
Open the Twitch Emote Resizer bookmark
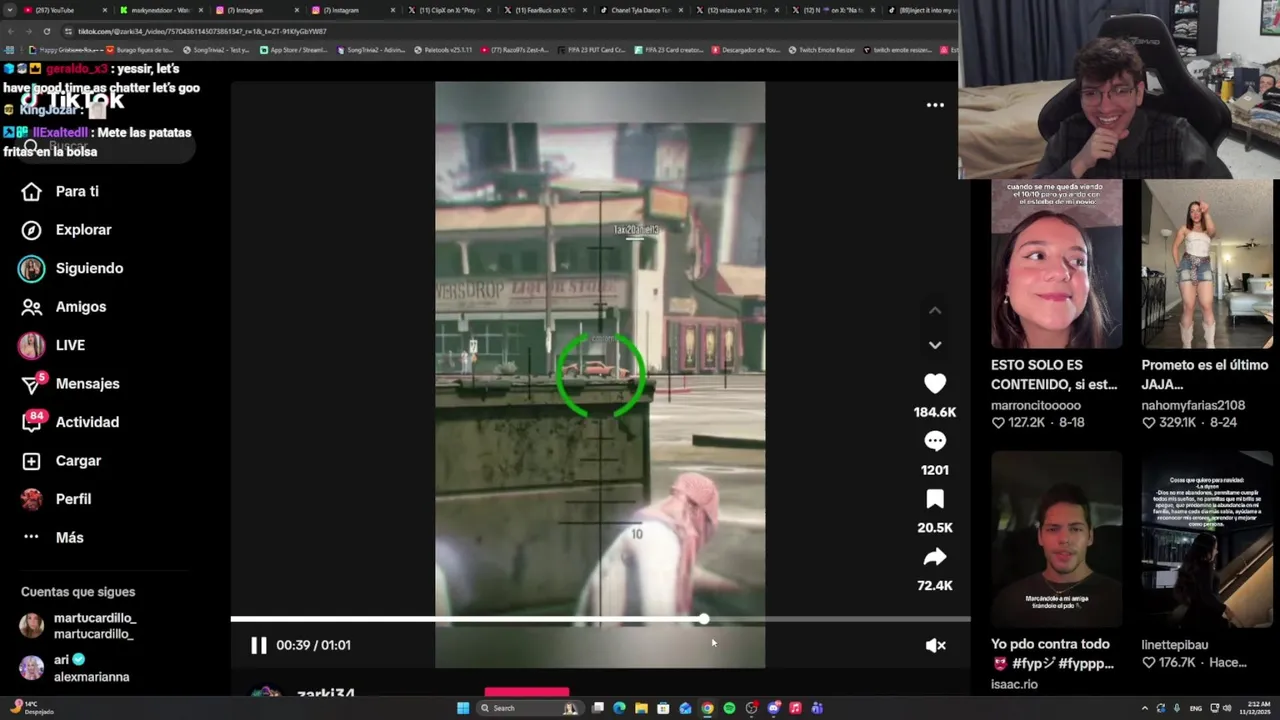point(822,50)
